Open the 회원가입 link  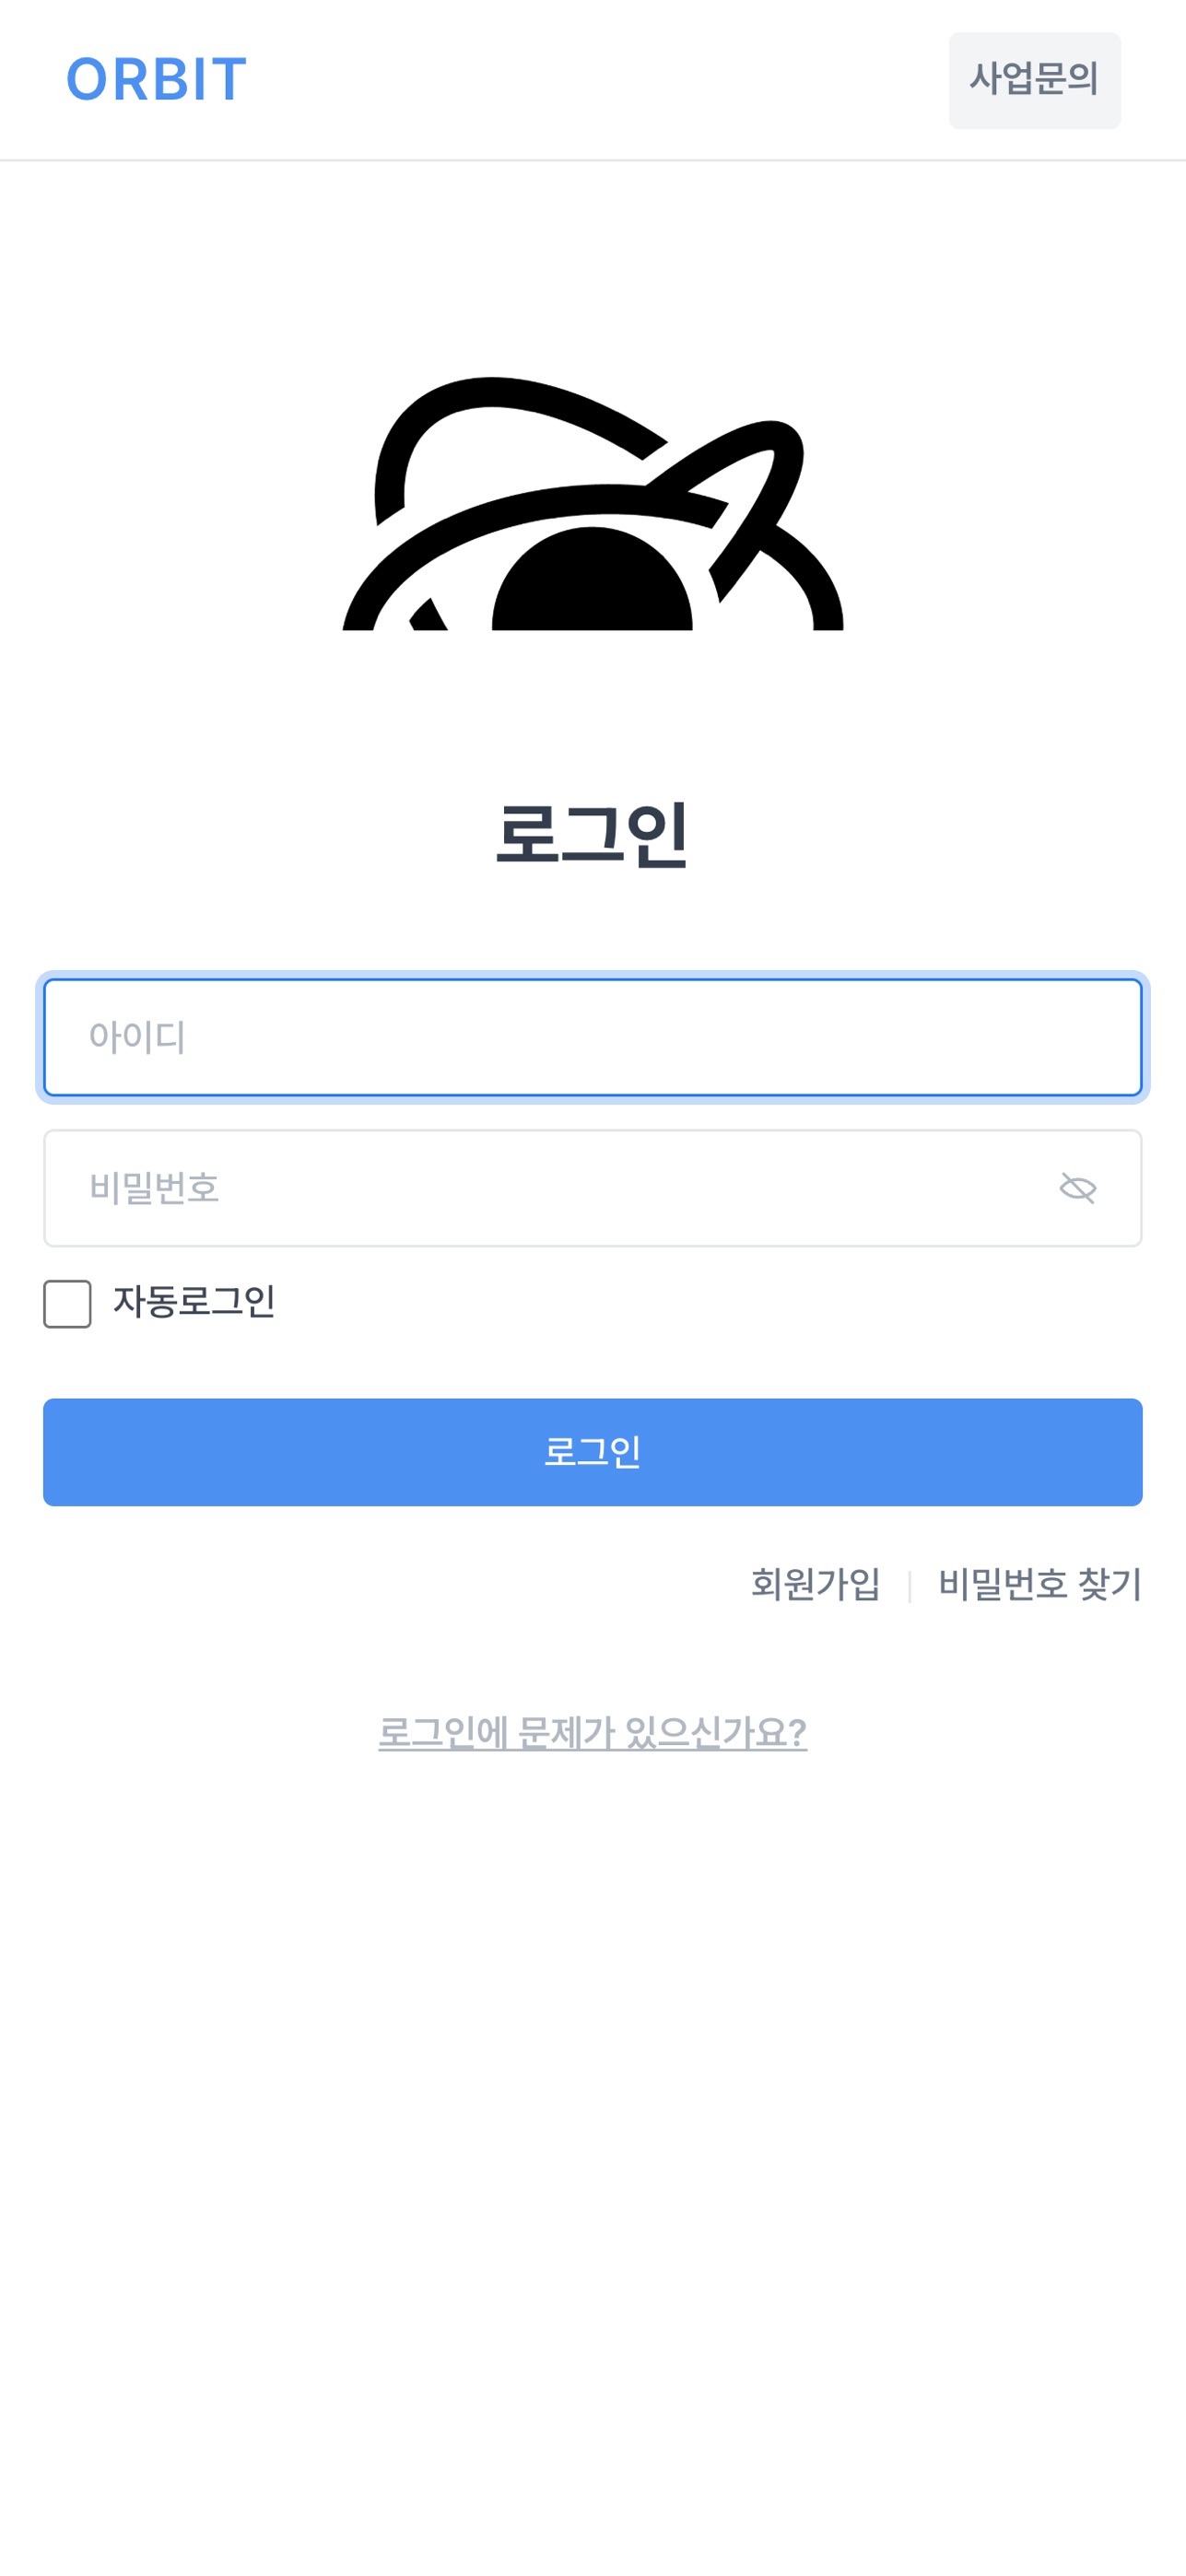815,1584
